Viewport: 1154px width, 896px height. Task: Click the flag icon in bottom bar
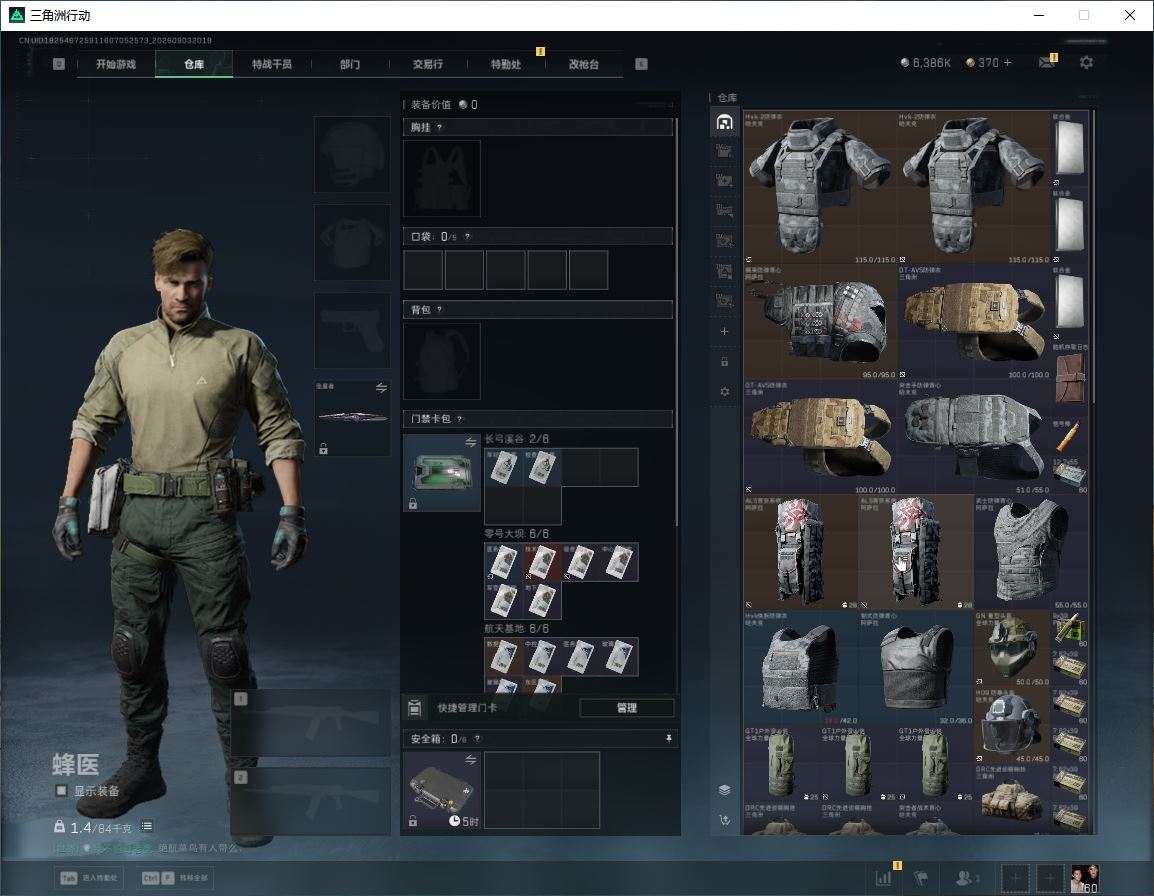point(921,878)
